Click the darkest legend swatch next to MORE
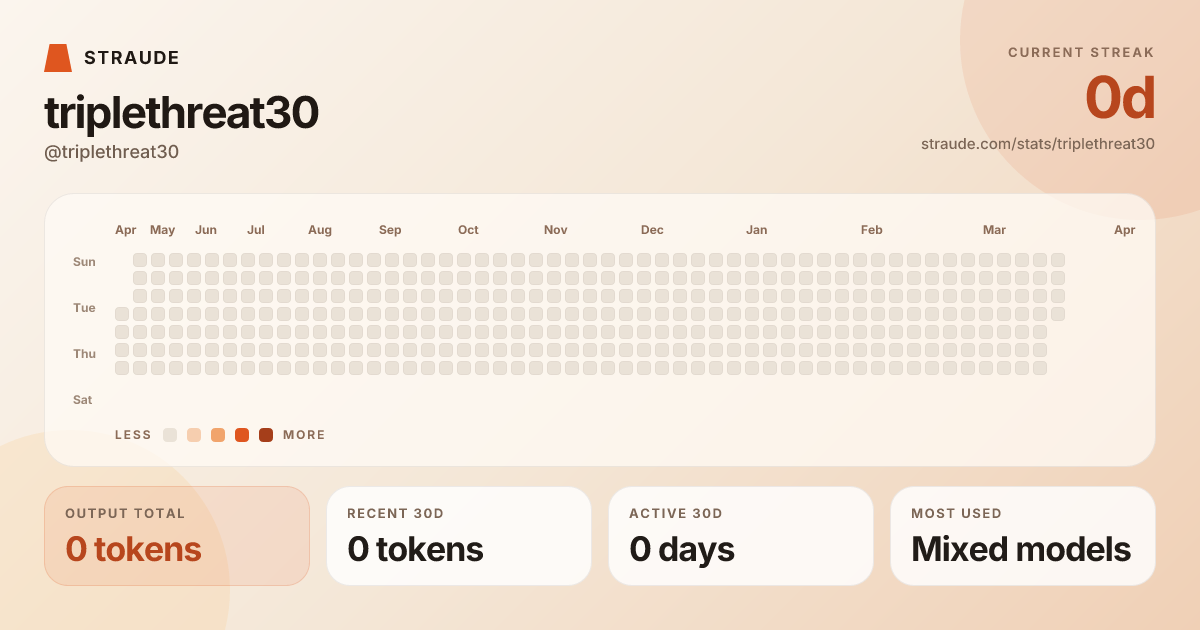 [x=266, y=435]
